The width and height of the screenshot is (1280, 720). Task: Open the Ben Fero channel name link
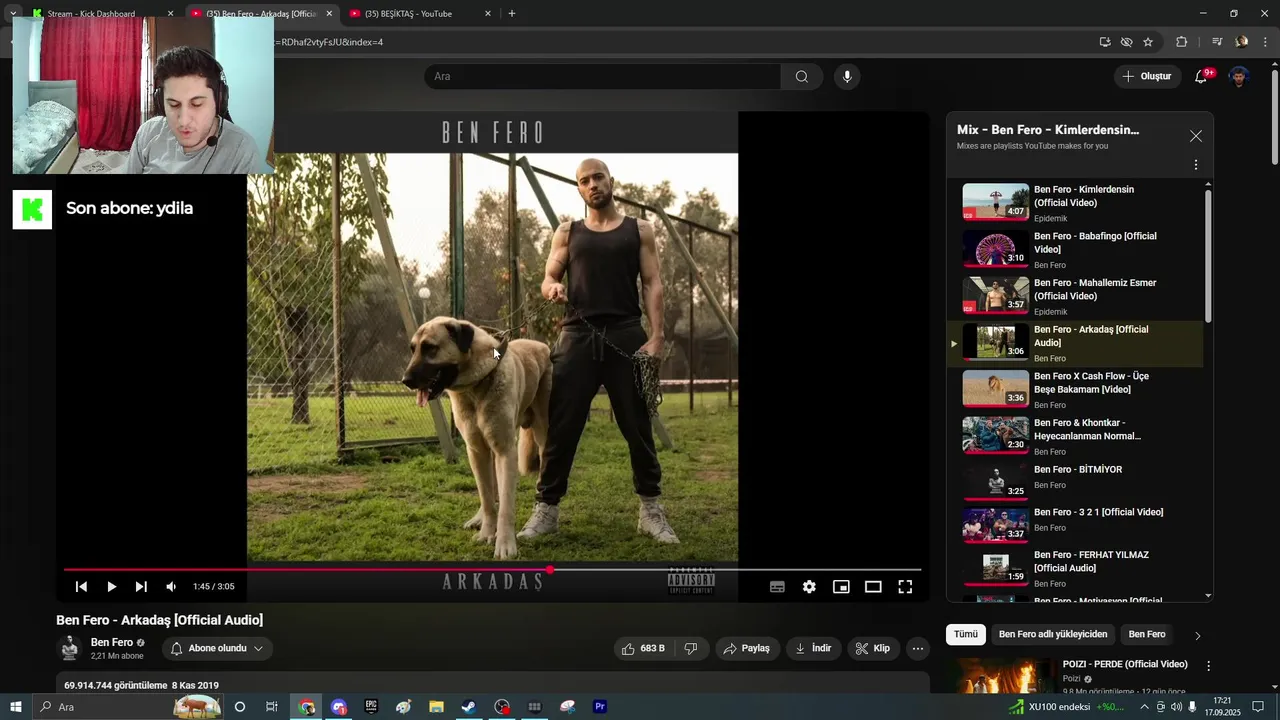pyautogui.click(x=112, y=642)
